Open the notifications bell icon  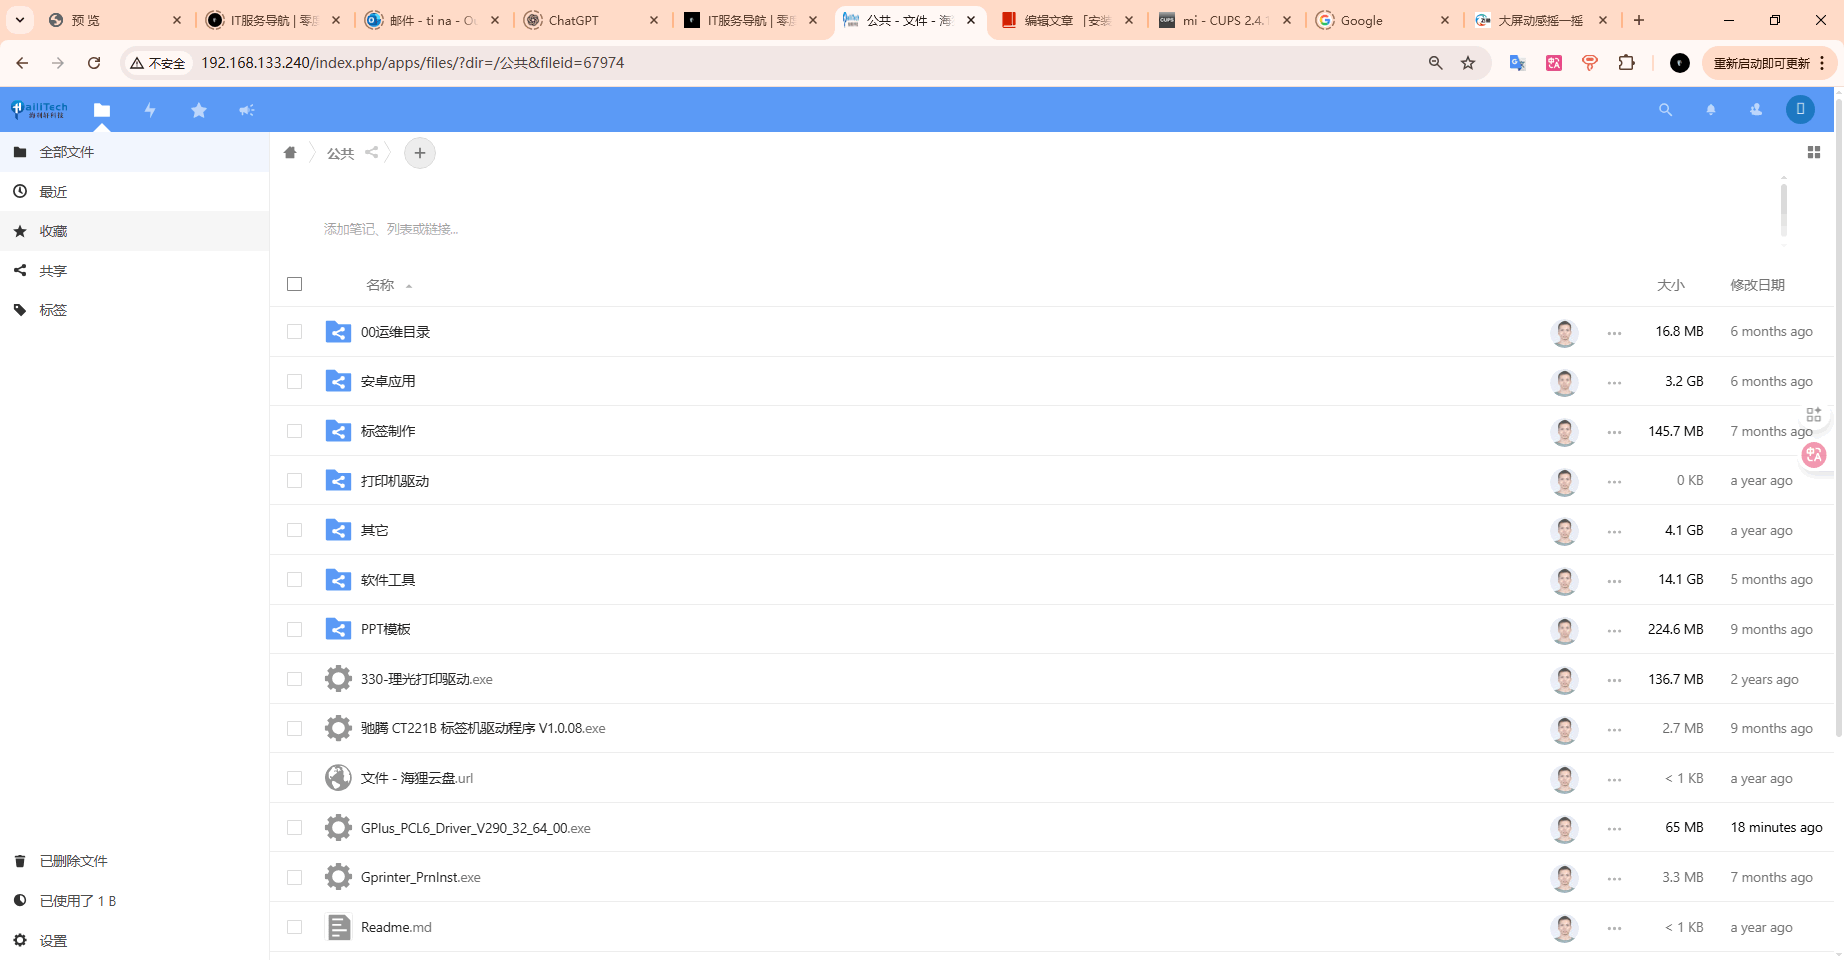[1711, 110]
